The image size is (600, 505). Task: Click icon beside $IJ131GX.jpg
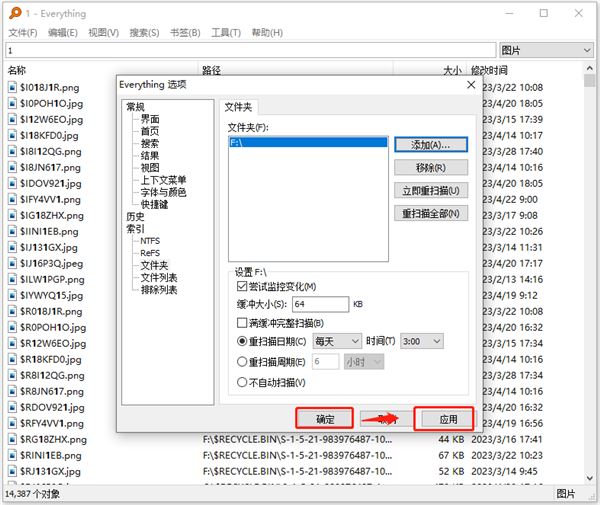click(13, 248)
